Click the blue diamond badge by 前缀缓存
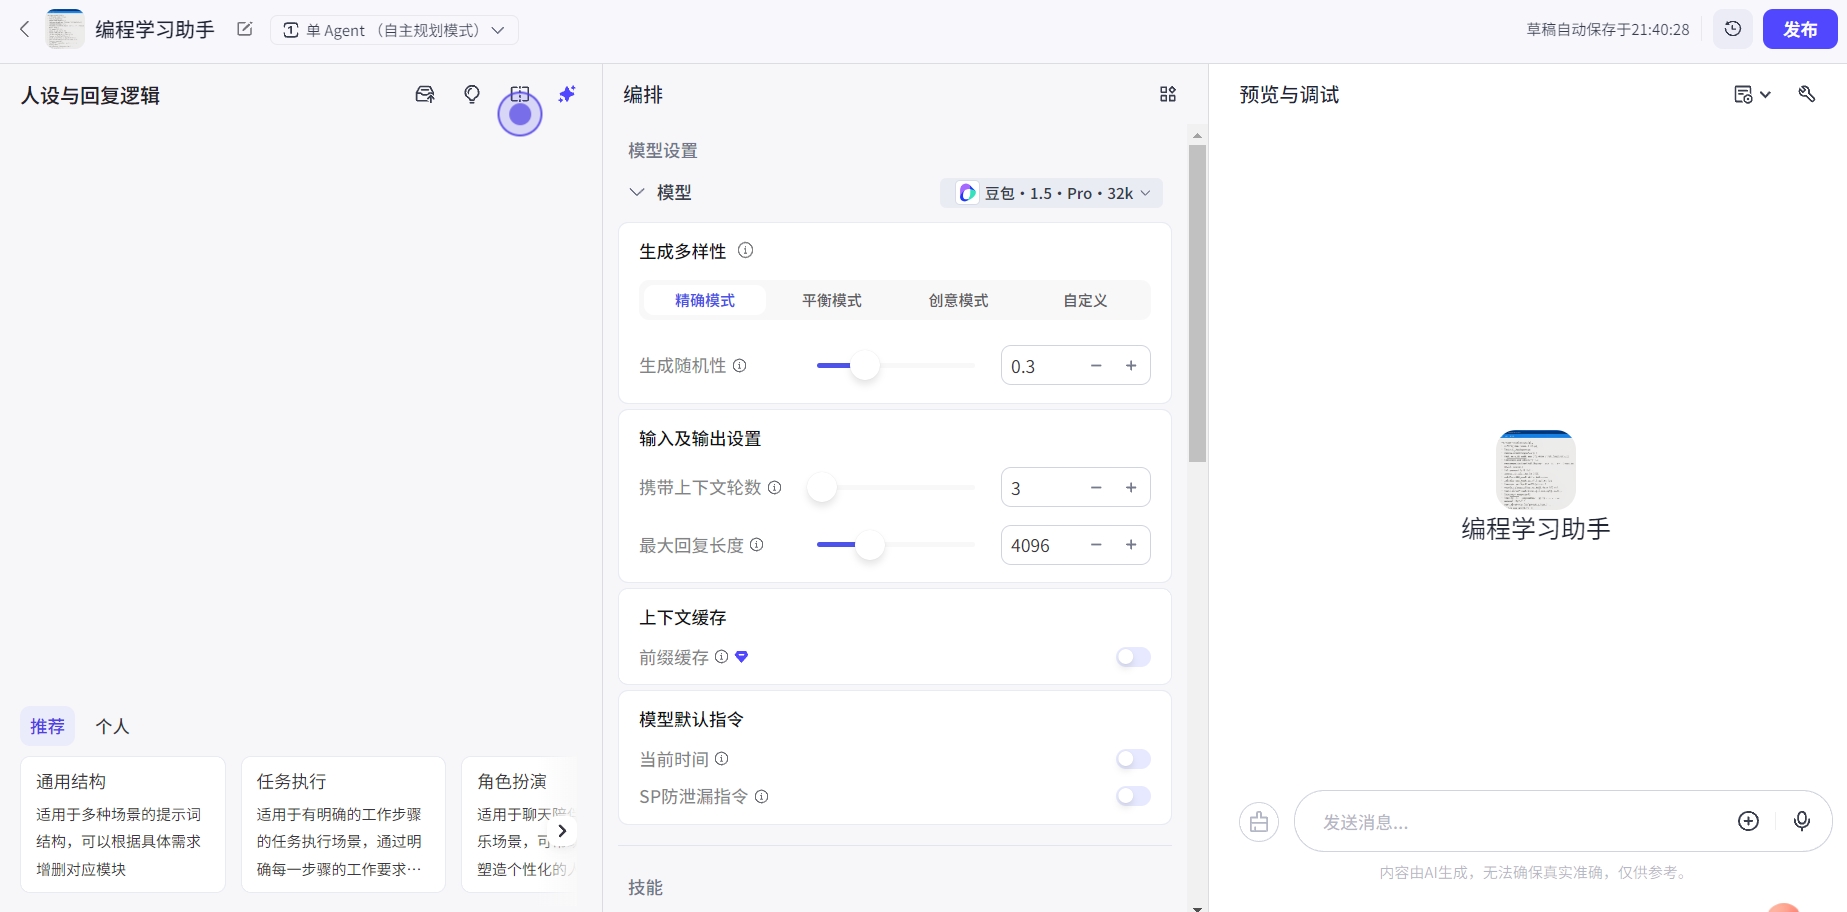This screenshot has width=1847, height=912. coord(742,657)
